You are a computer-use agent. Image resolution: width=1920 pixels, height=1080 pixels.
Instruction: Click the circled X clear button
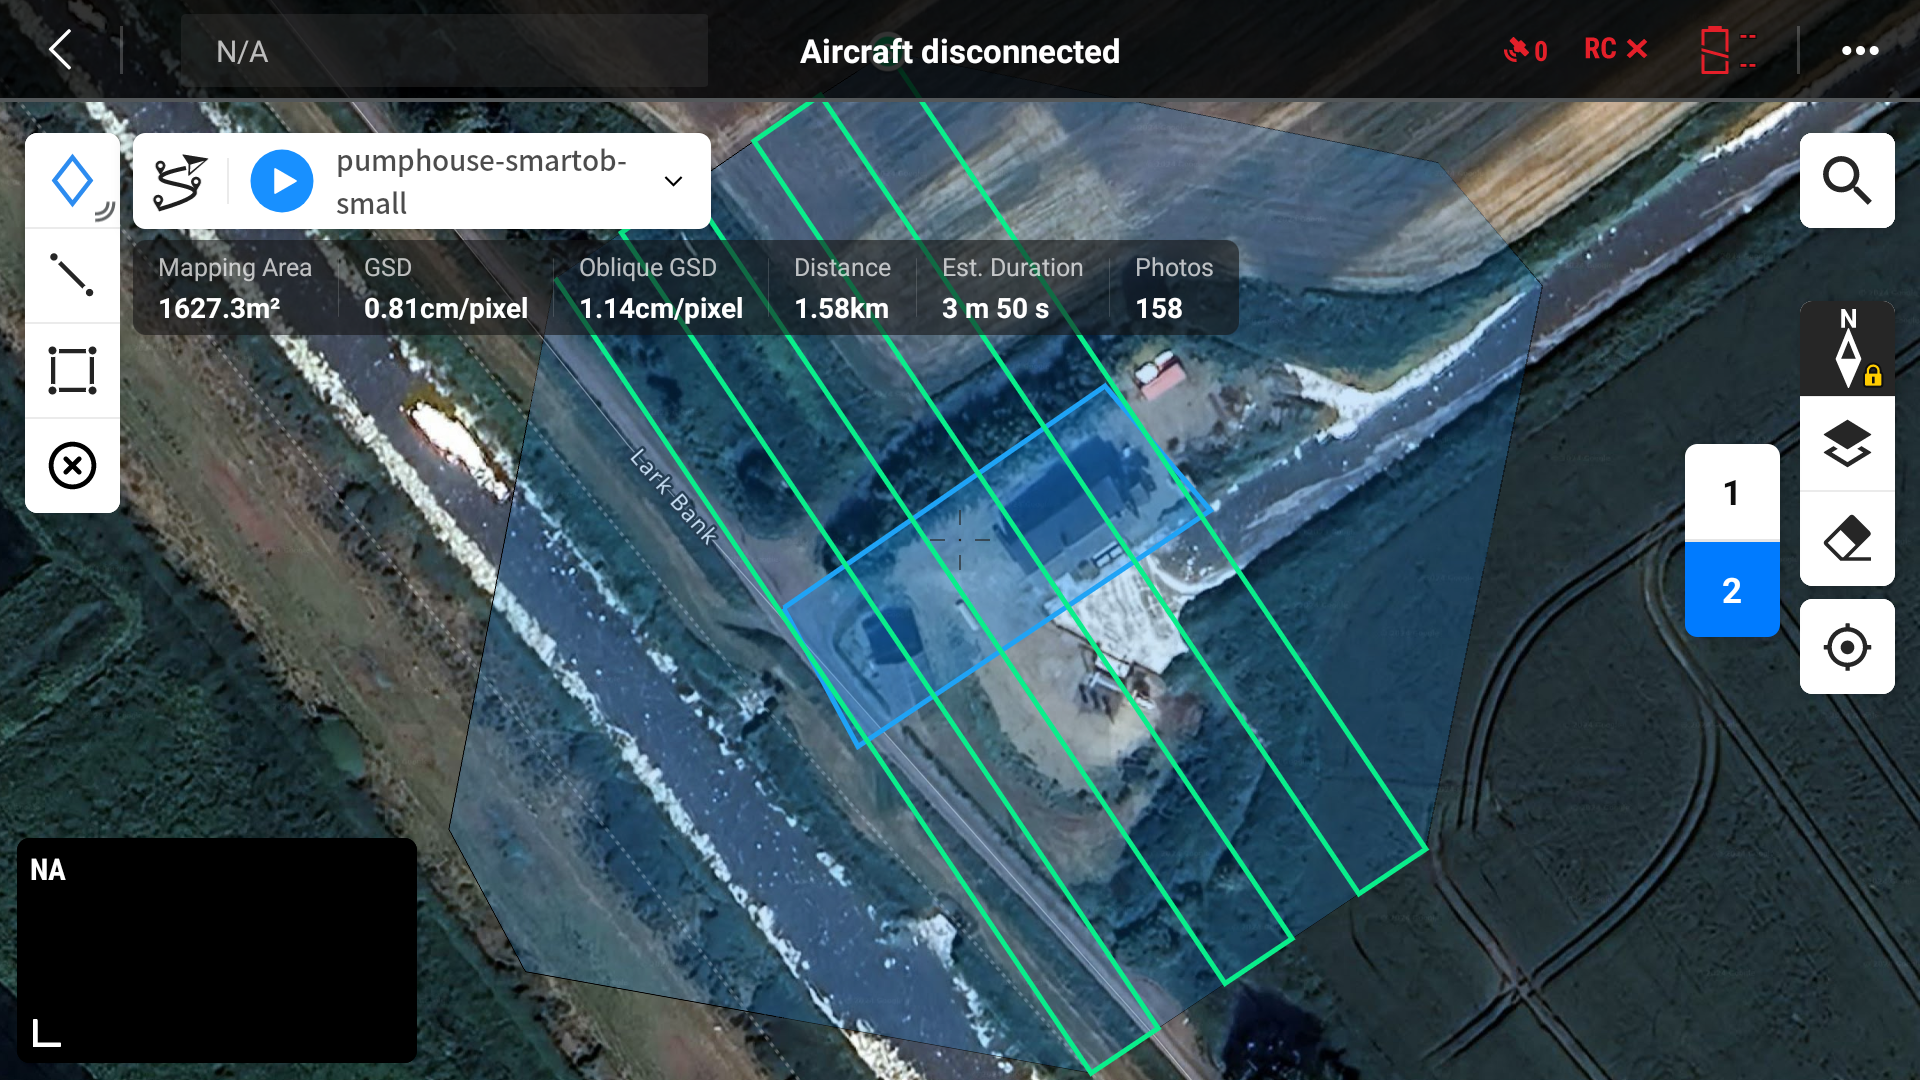(72, 465)
